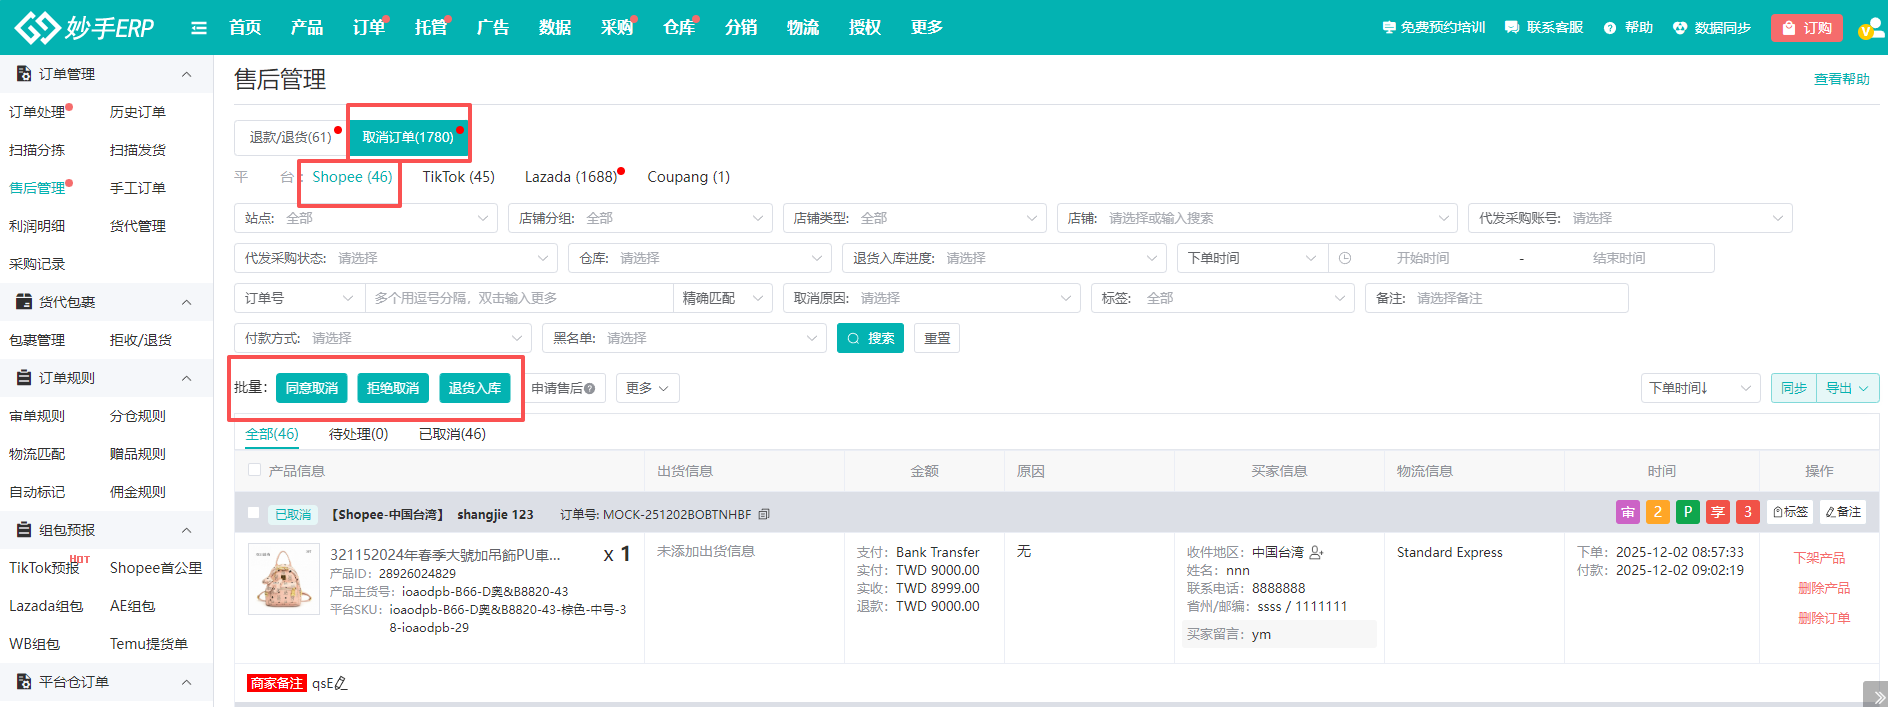This screenshot has width=1888, height=707.
Task: Click the user avatar in top right
Action: [x=1871, y=28]
